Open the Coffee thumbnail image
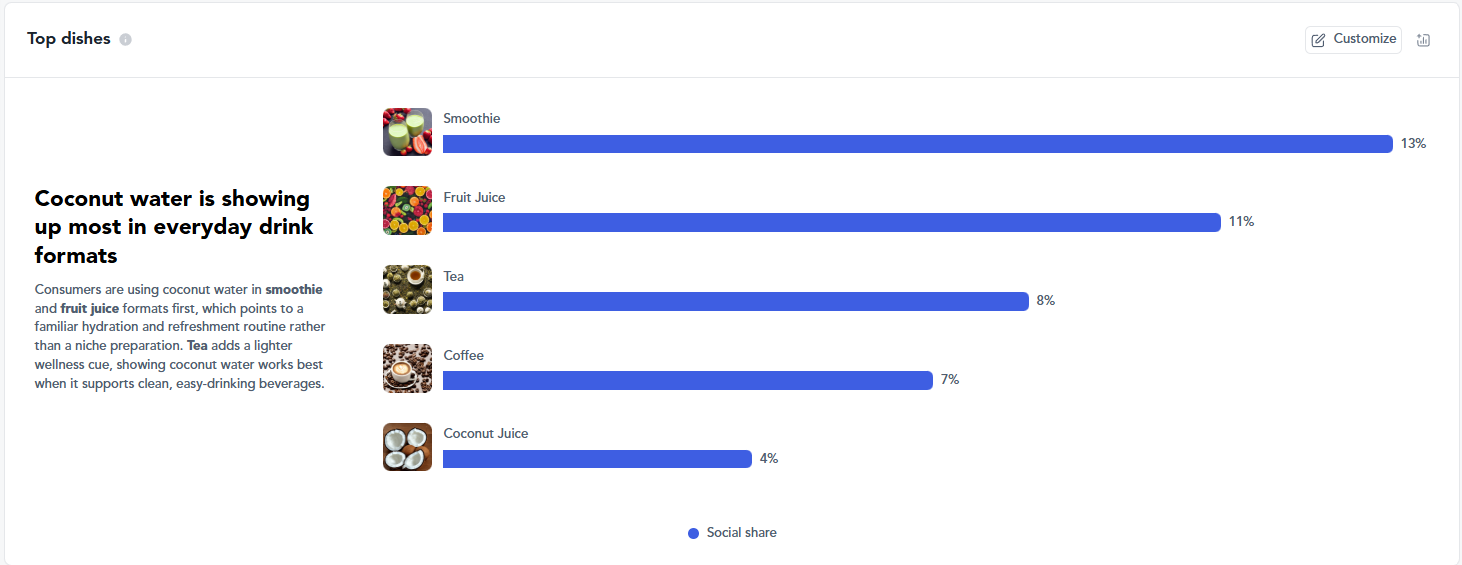The image size is (1462, 565). click(407, 369)
